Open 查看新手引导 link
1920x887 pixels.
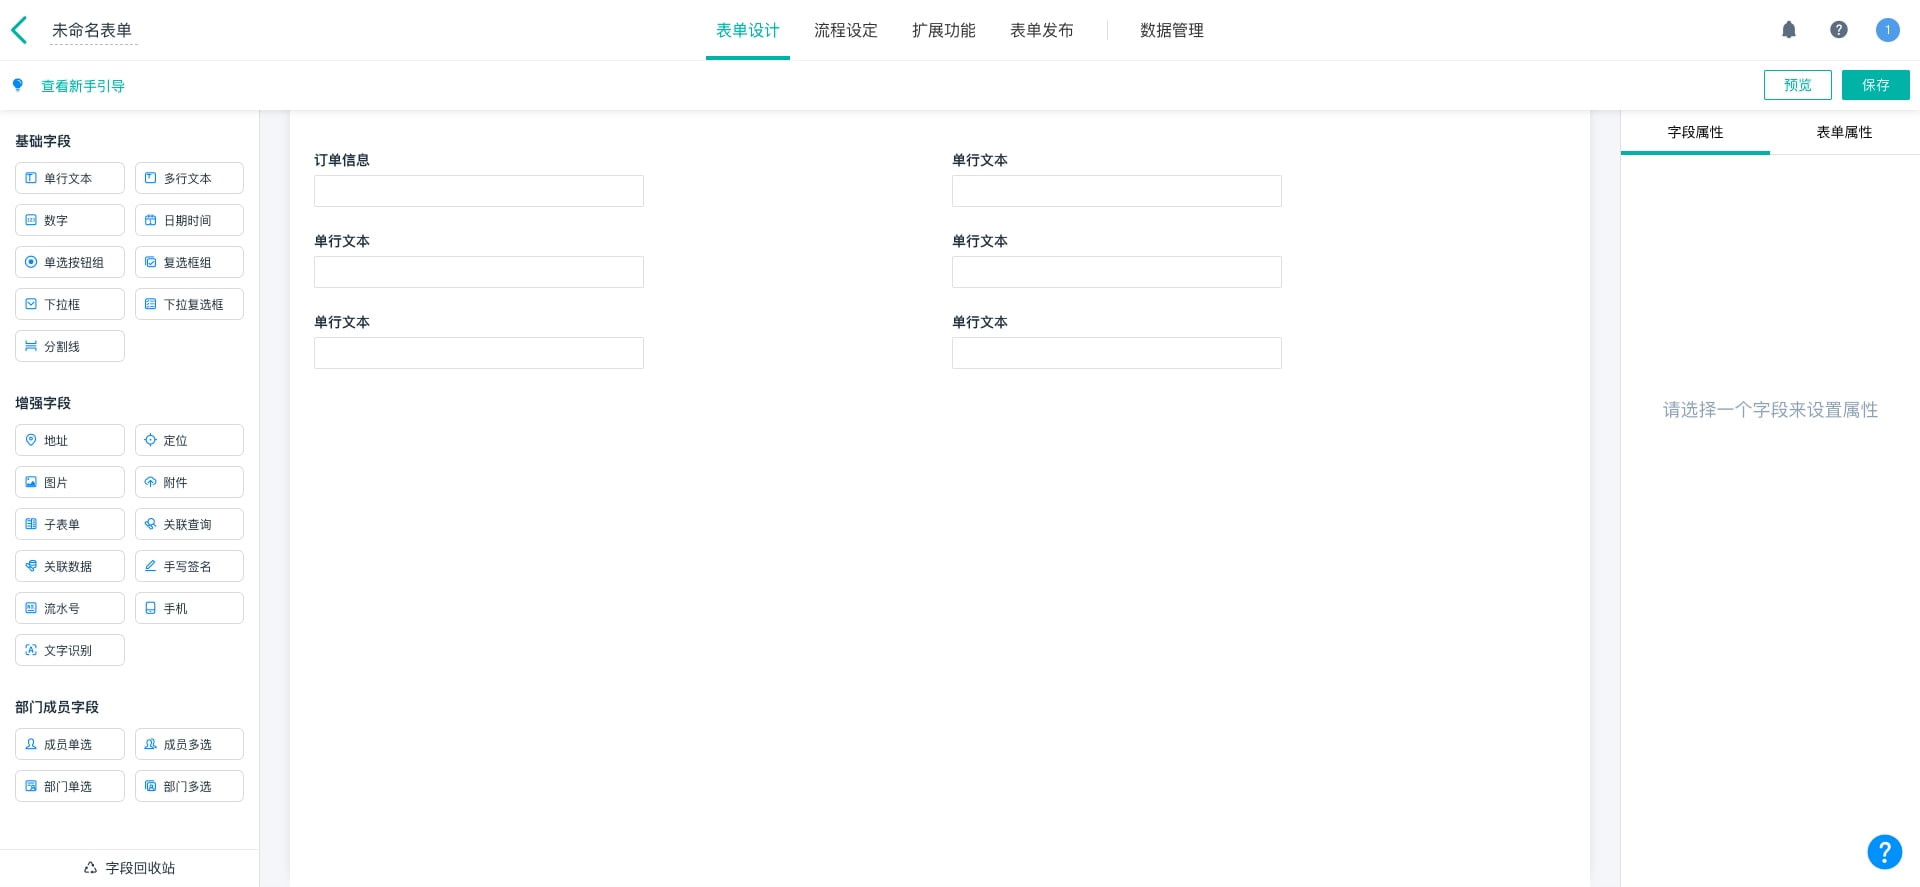pyautogui.click(x=83, y=86)
